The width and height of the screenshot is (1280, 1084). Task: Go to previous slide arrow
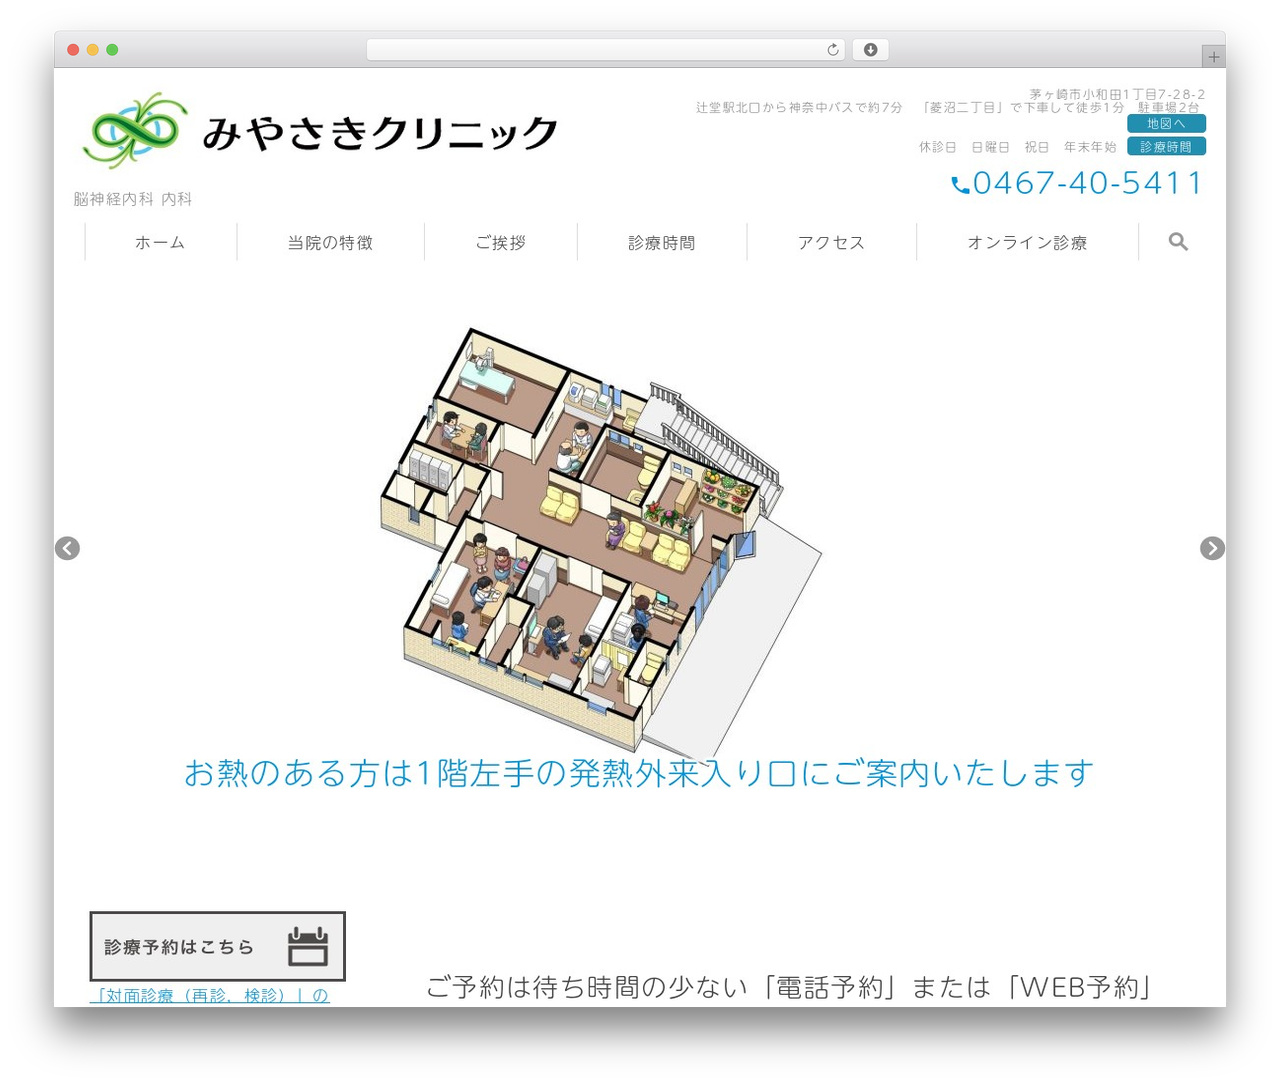tap(67, 548)
